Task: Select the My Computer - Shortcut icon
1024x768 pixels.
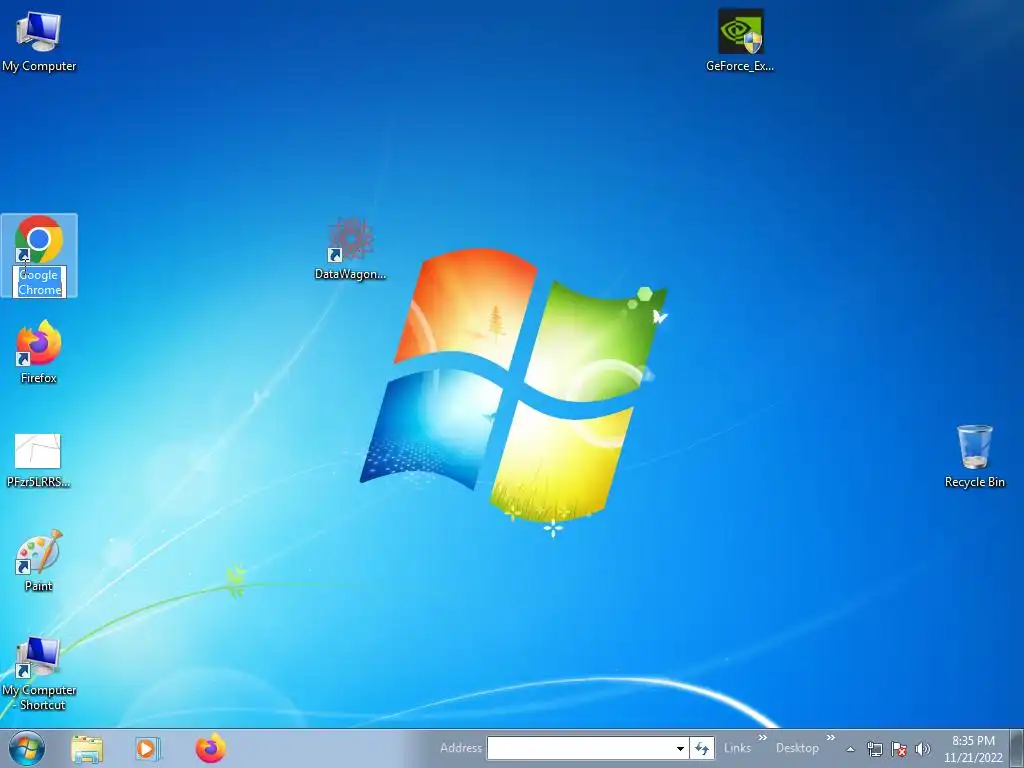Action: coord(39,674)
